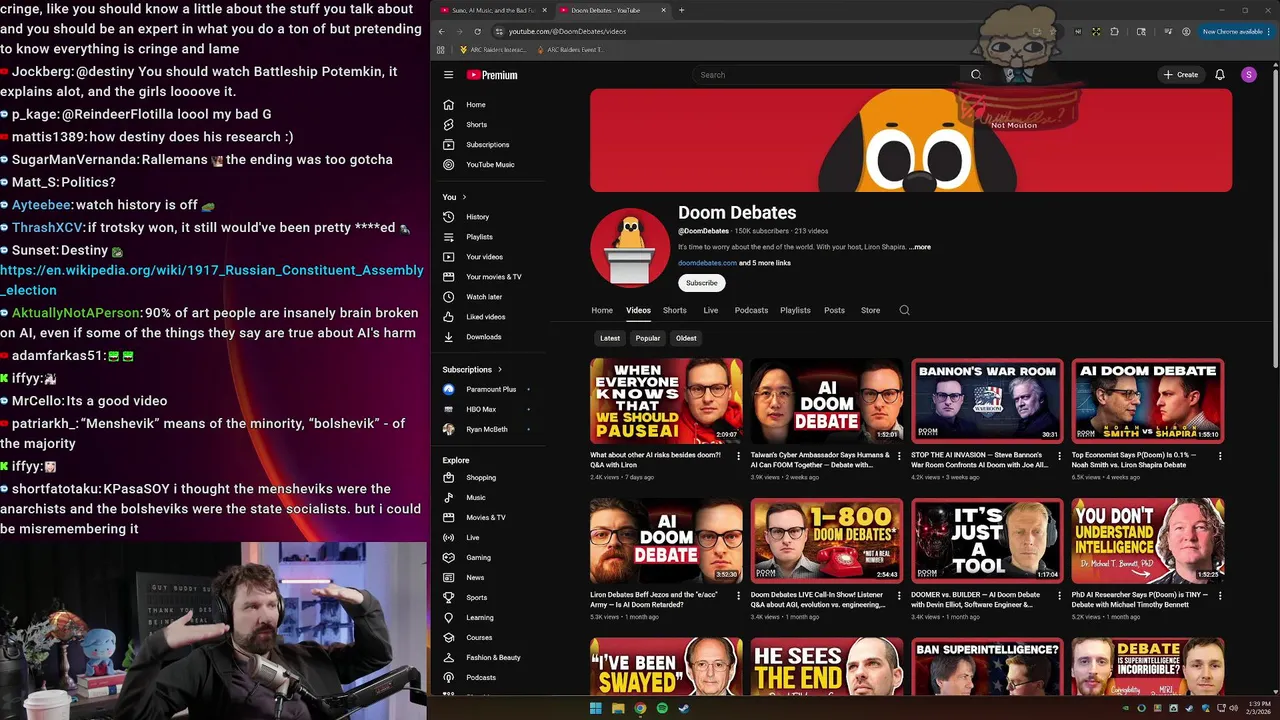Open the Windows Start menu
This screenshot has height=720, width=1280.
point(596,708)
